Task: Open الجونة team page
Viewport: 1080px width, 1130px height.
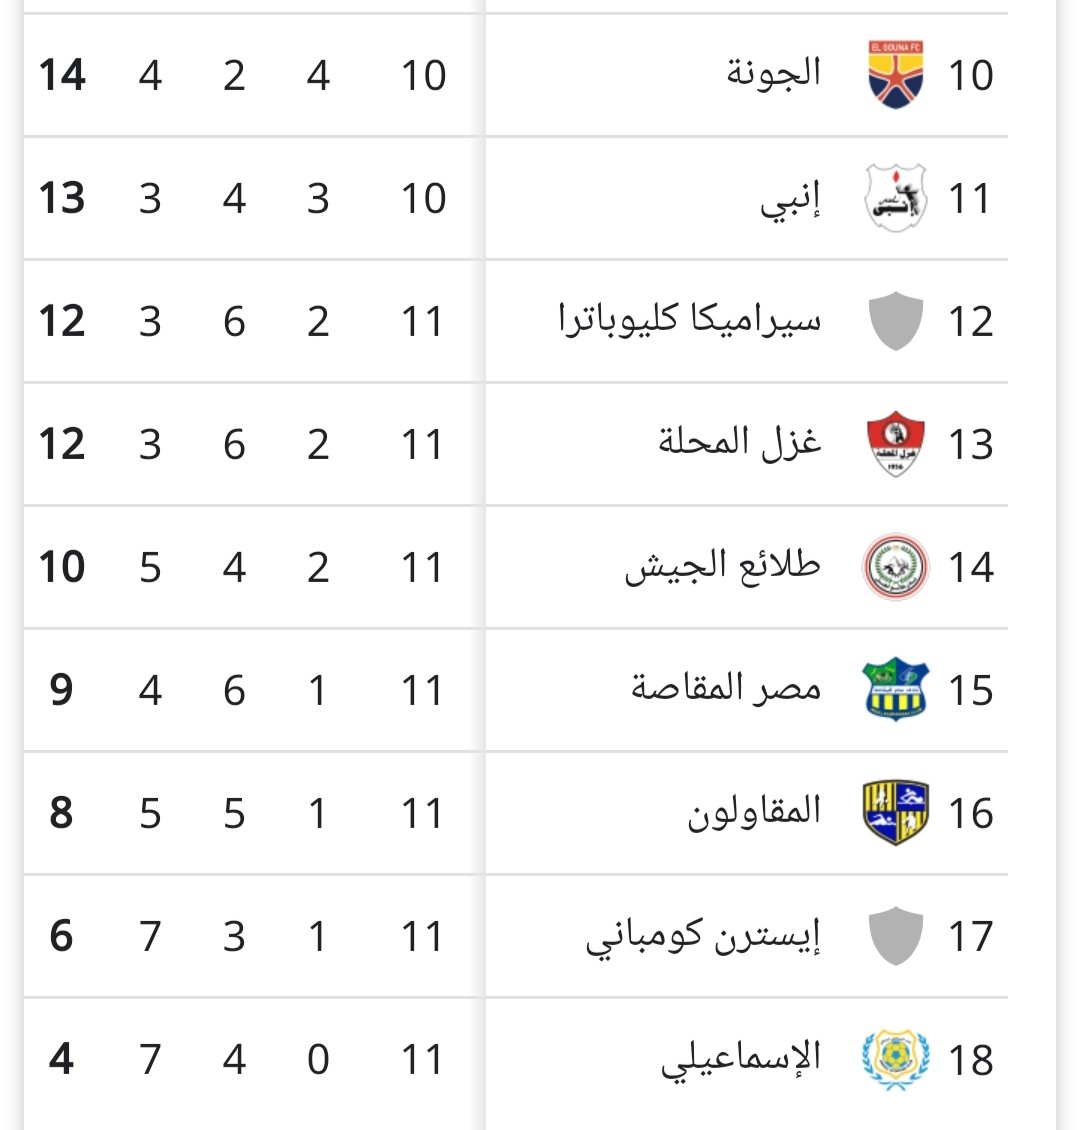Action: pyautogui.click(x=773, y=73)
